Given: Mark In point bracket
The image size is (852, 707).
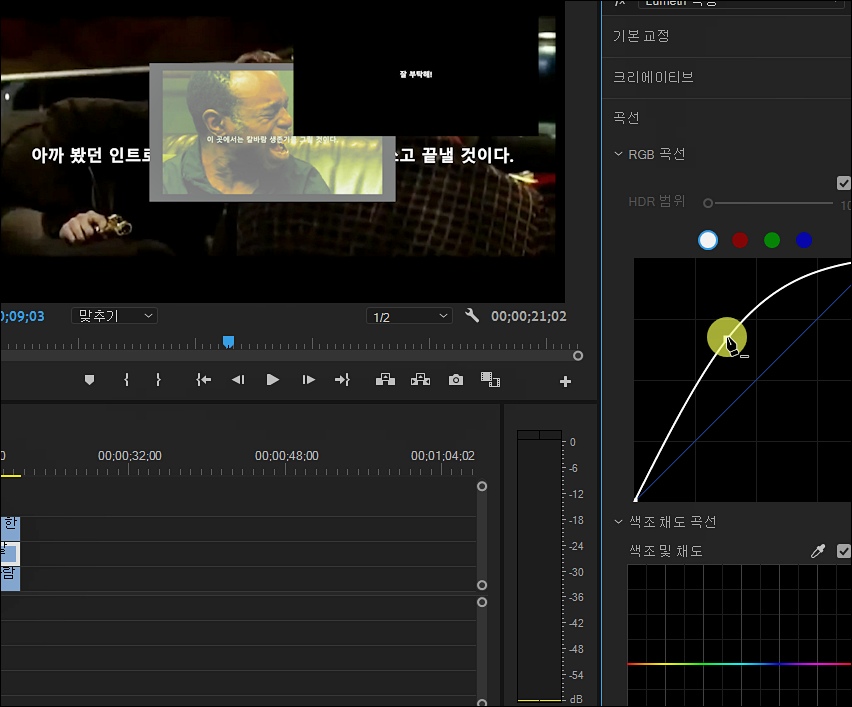Looking at the screenshot, I should point(127,379).
